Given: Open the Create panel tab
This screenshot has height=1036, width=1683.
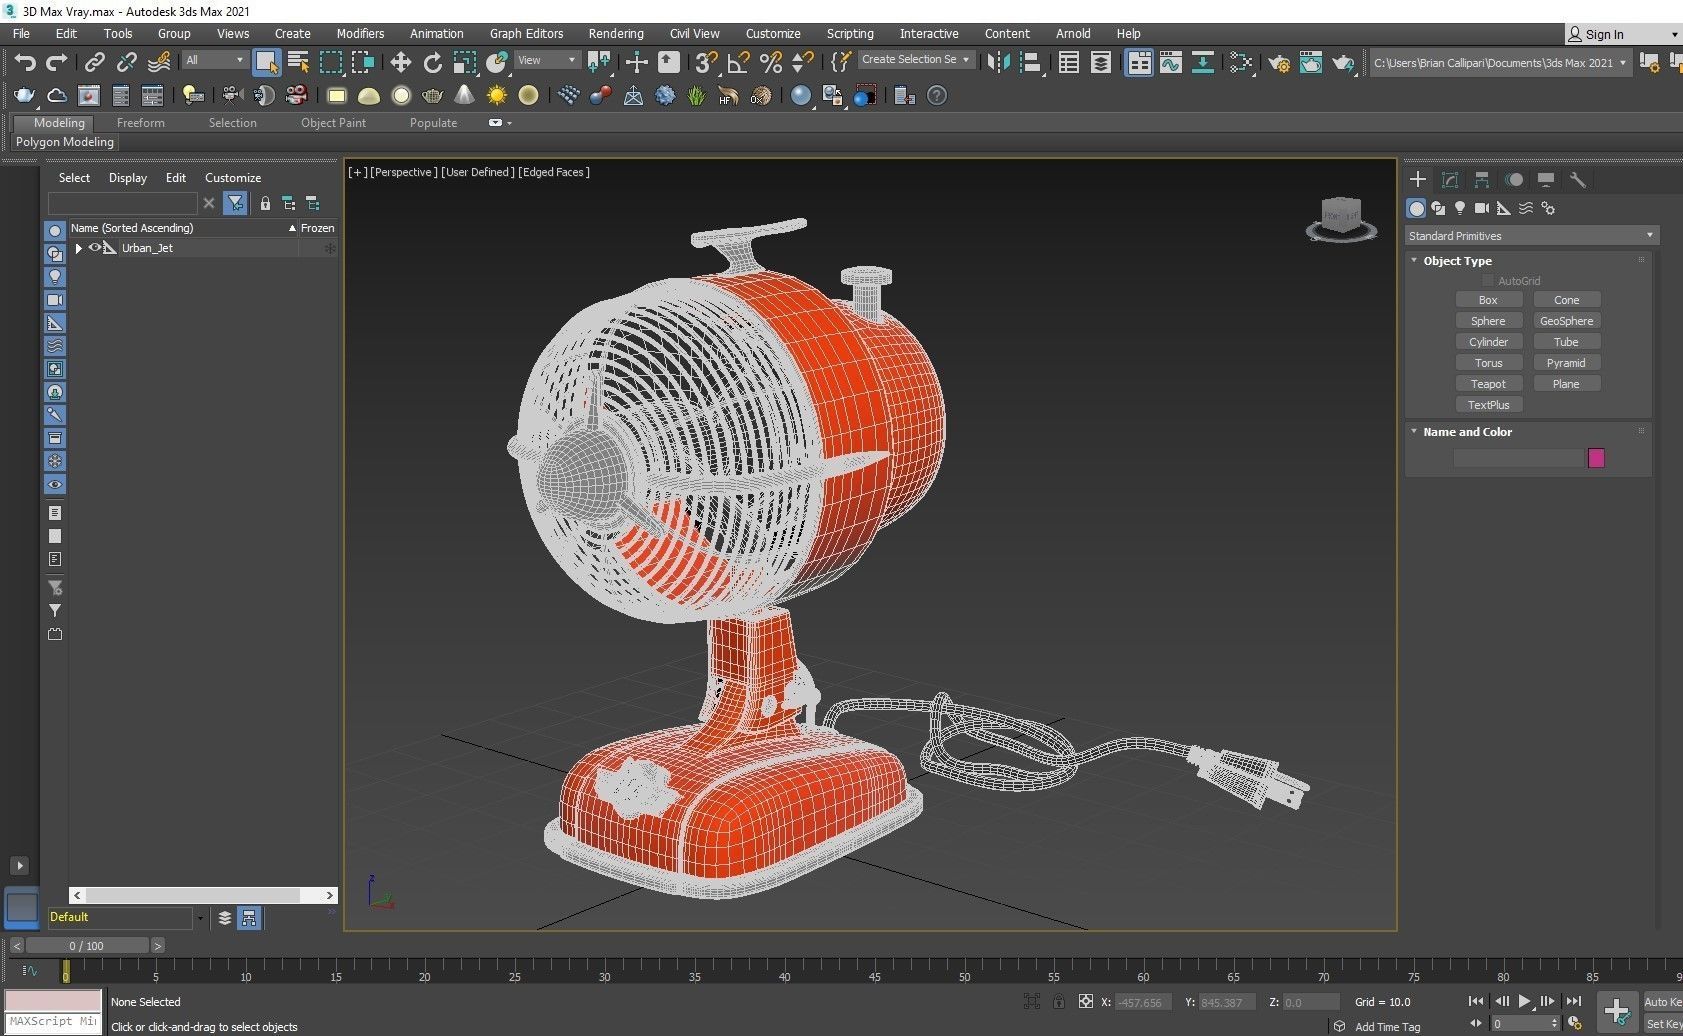Looking at the screenshot, I should 1417,180.
